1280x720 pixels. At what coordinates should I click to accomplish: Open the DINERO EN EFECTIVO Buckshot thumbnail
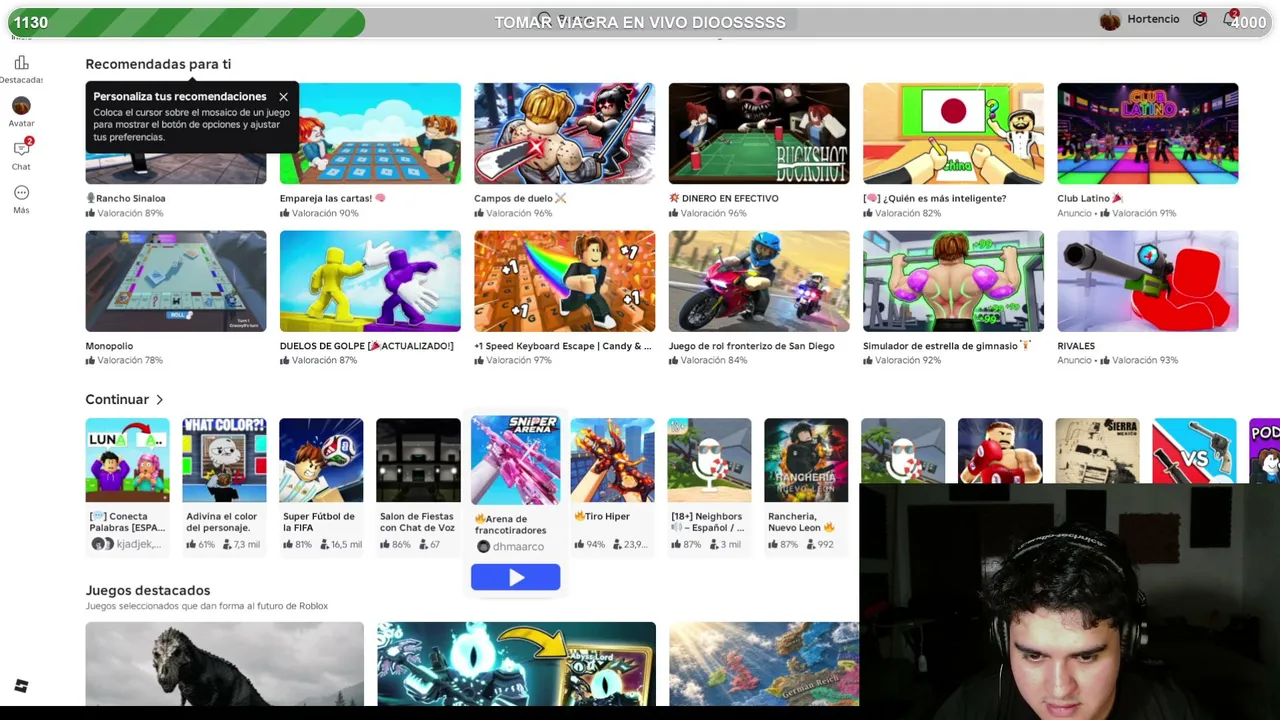[759, 133]
